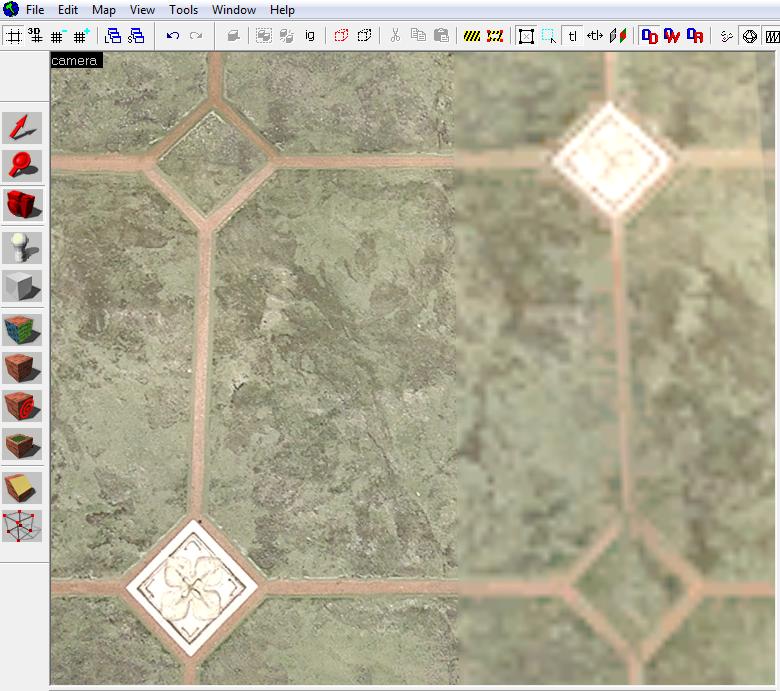Click the larger grid size button
The height and width of the screenshot is (691, 780).
tap(82, 36)
